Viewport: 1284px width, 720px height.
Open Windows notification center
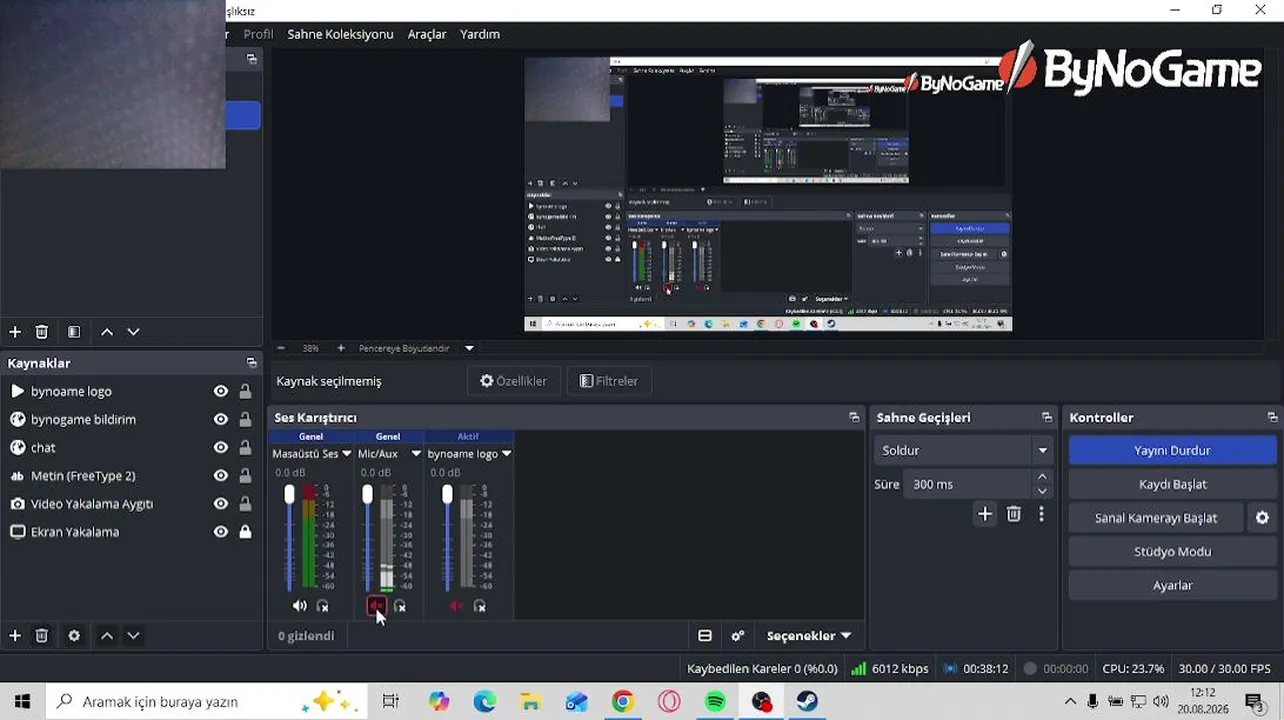(x=1254, y=702)
